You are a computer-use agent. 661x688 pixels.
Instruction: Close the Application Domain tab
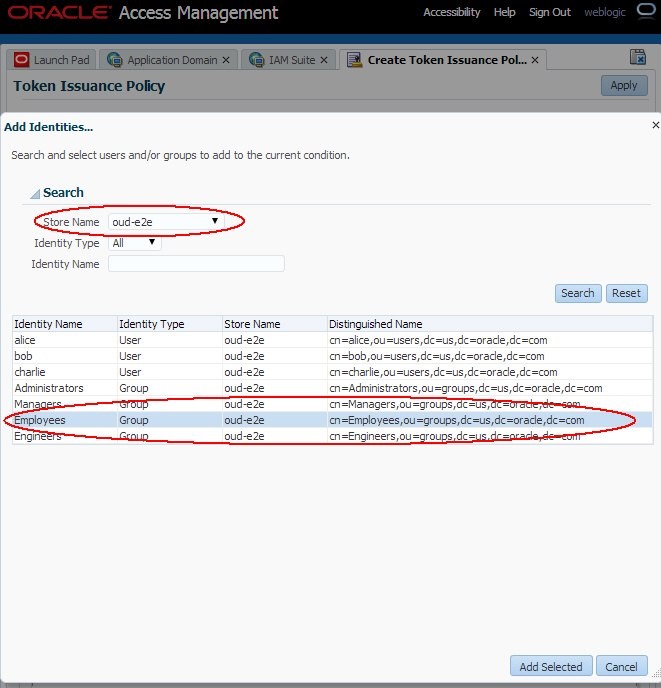point(226,60)
